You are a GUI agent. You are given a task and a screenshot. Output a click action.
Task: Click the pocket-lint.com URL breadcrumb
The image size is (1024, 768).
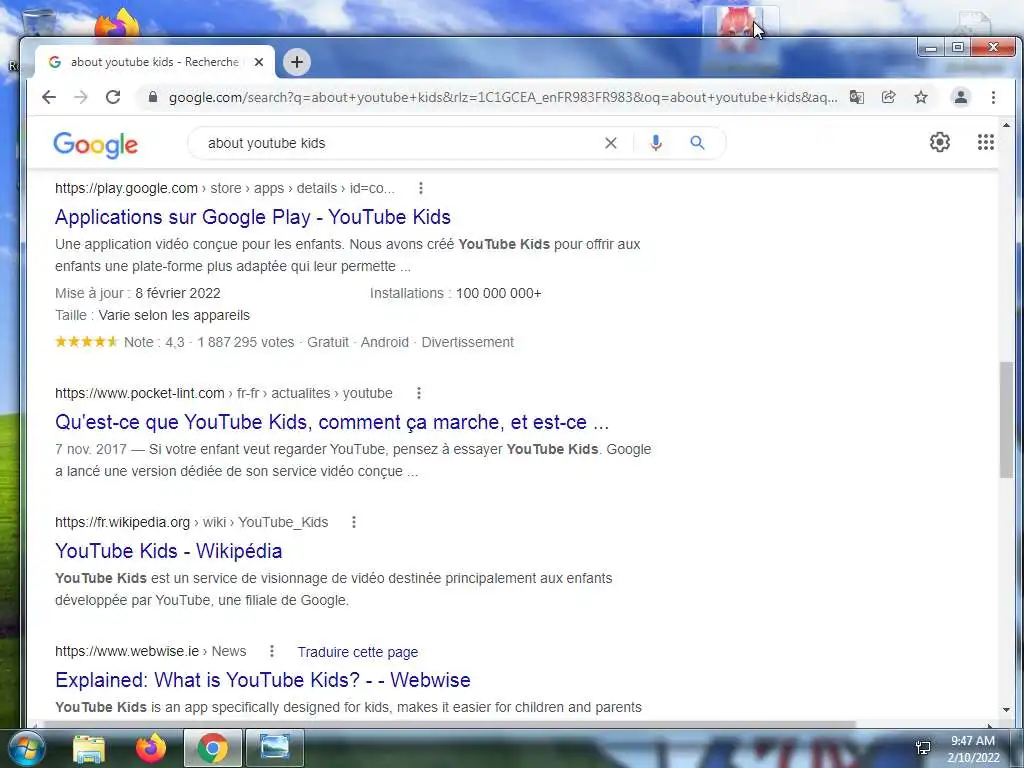coord(223,393)
